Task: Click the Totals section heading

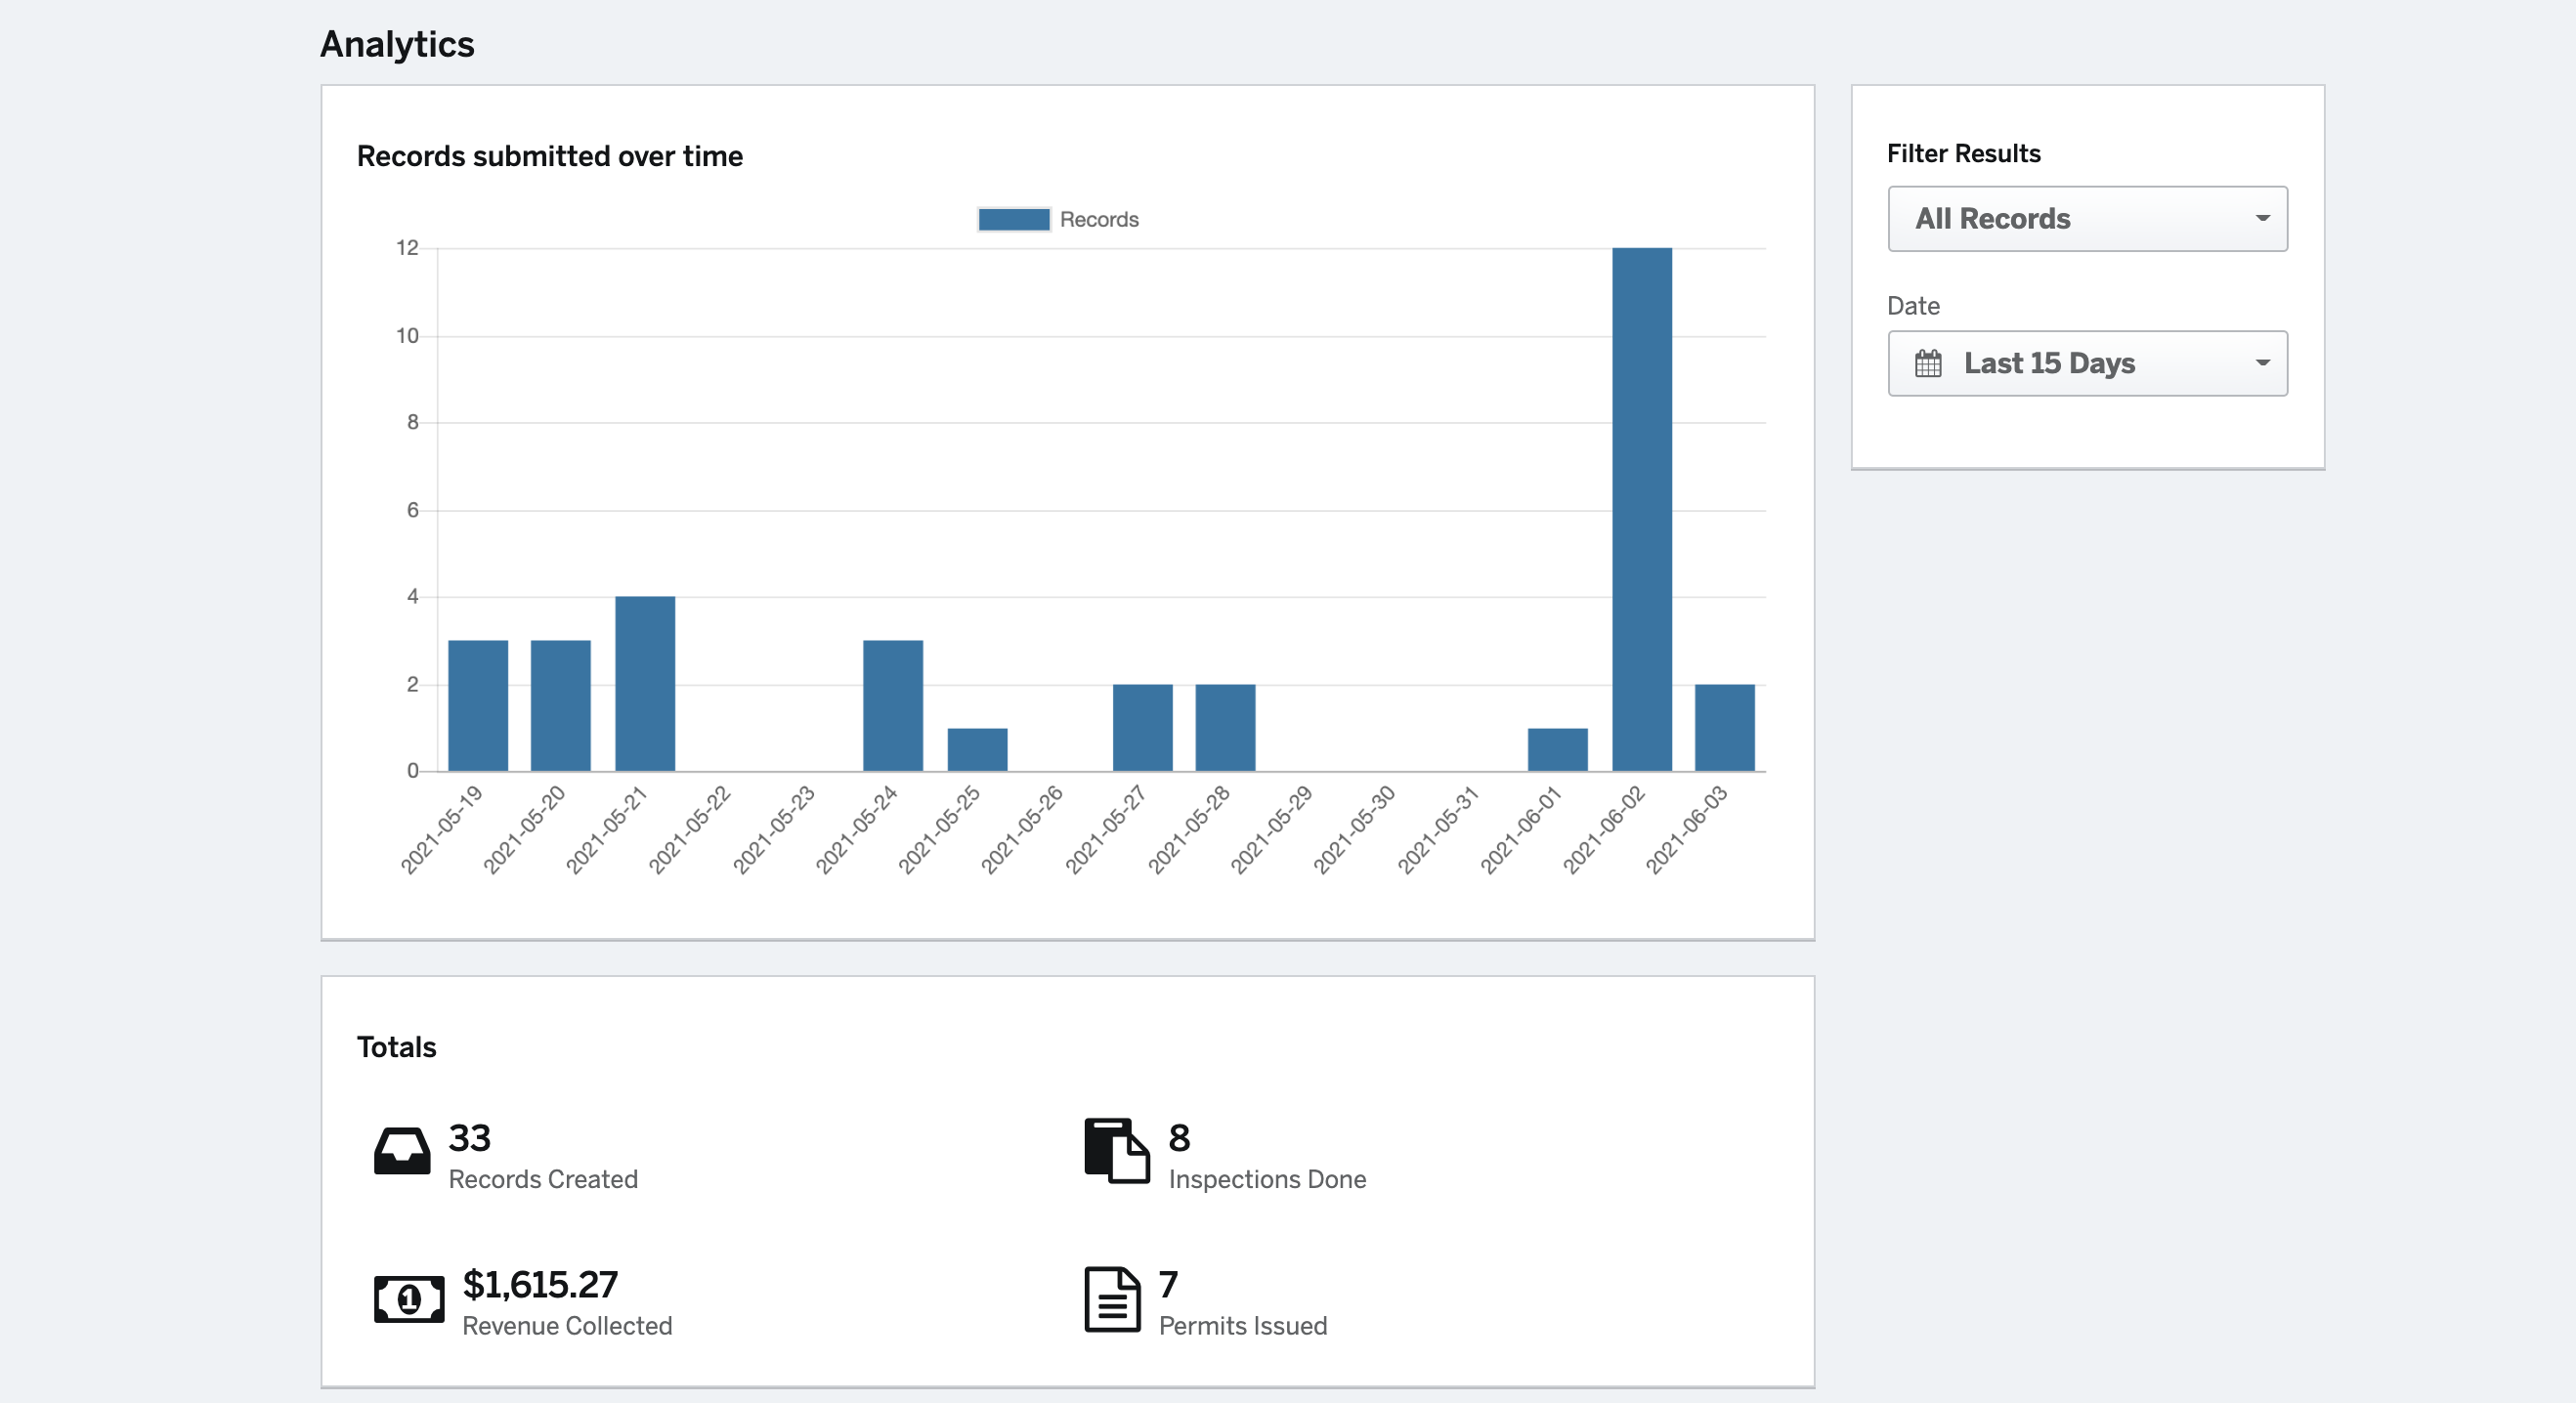Action: pyautogui.click(x=396, y=1046)
